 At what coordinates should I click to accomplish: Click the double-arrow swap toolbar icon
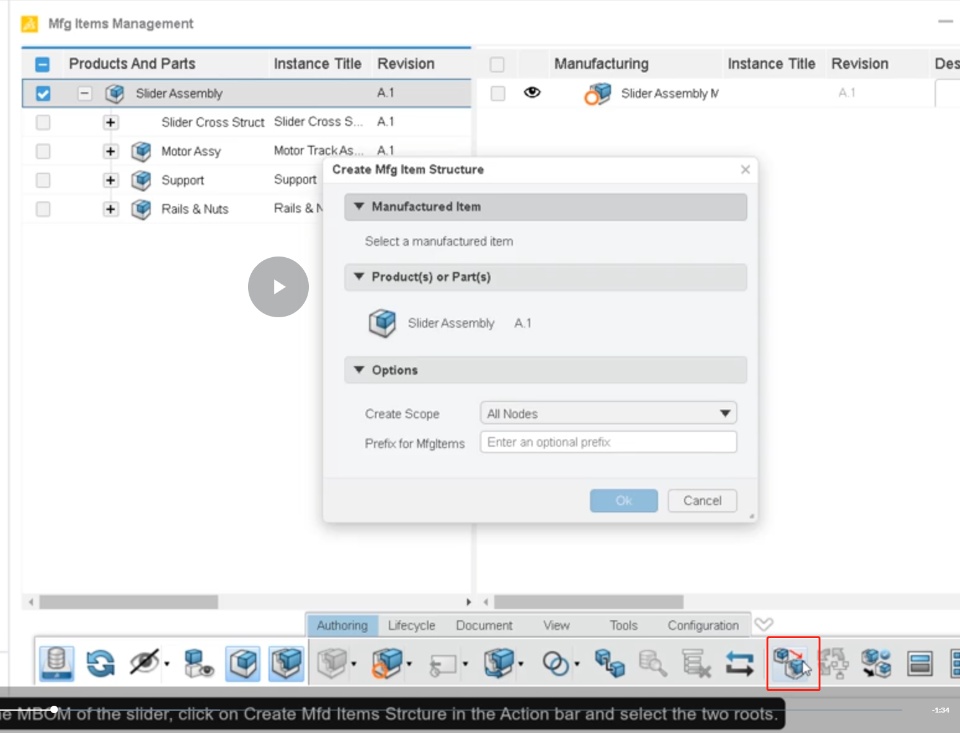[x=740, y=664]
